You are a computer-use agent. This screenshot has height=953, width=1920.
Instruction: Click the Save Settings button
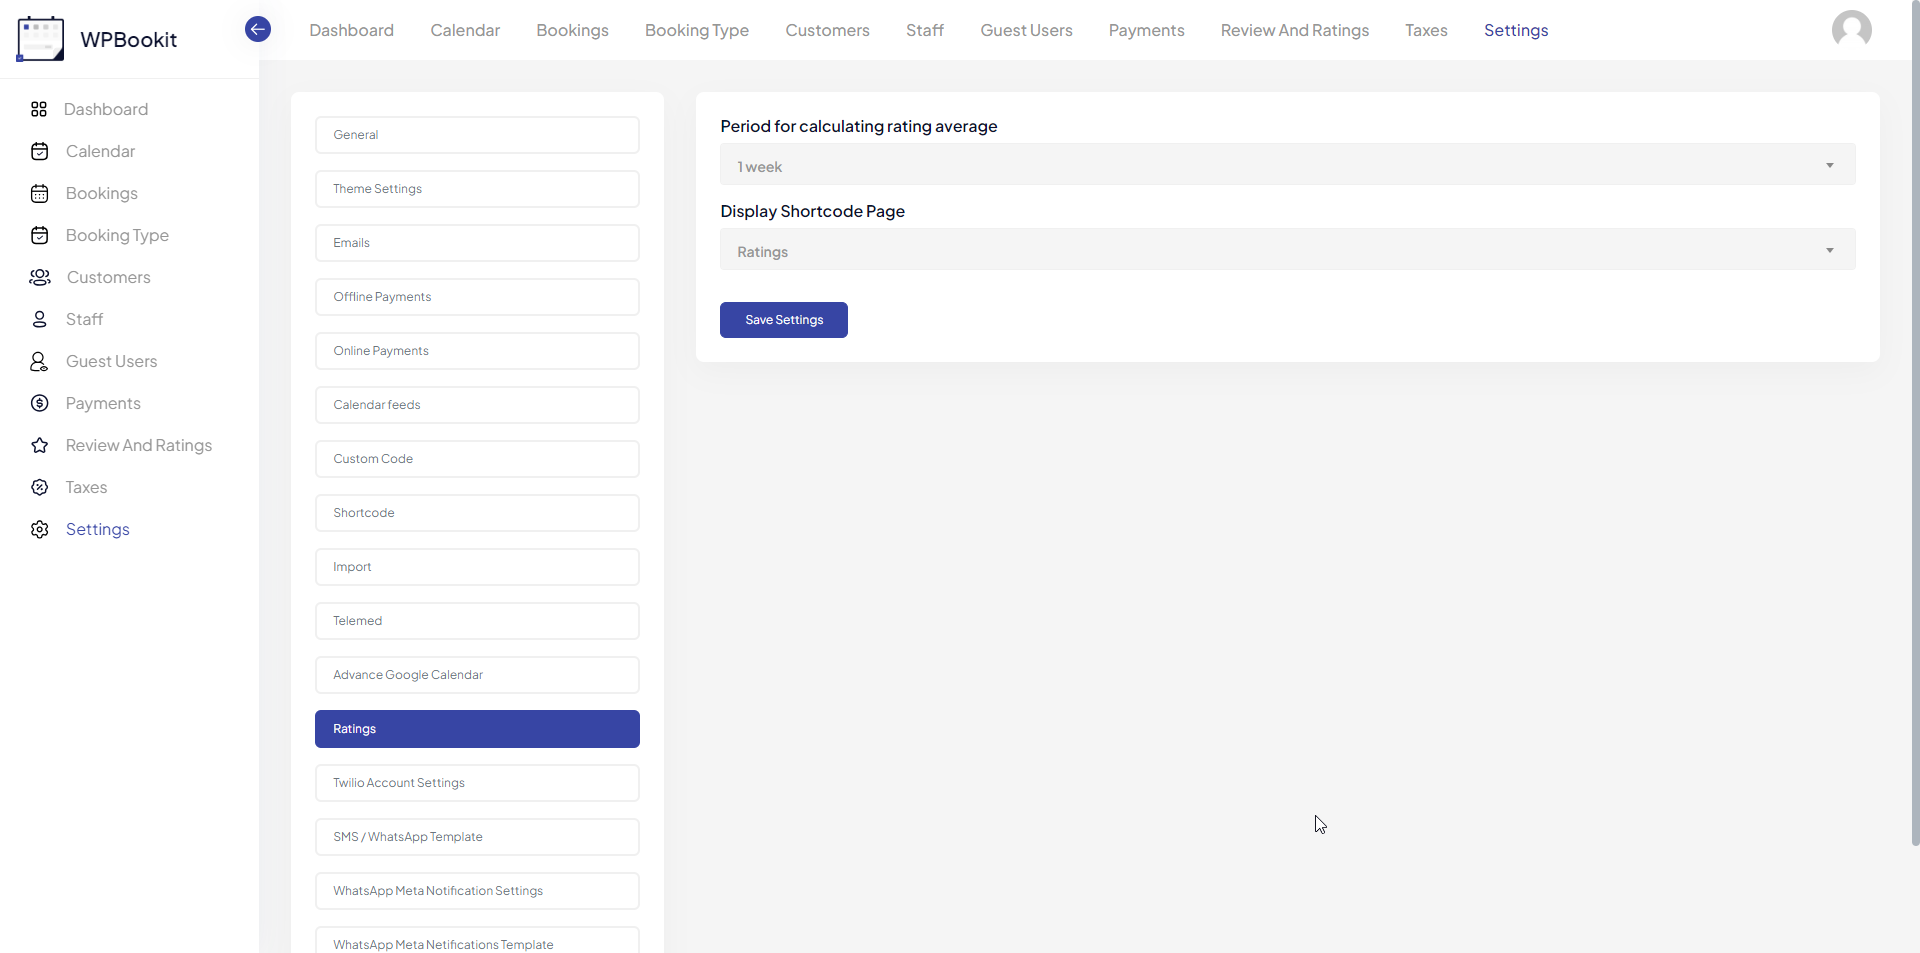[783, 319]
